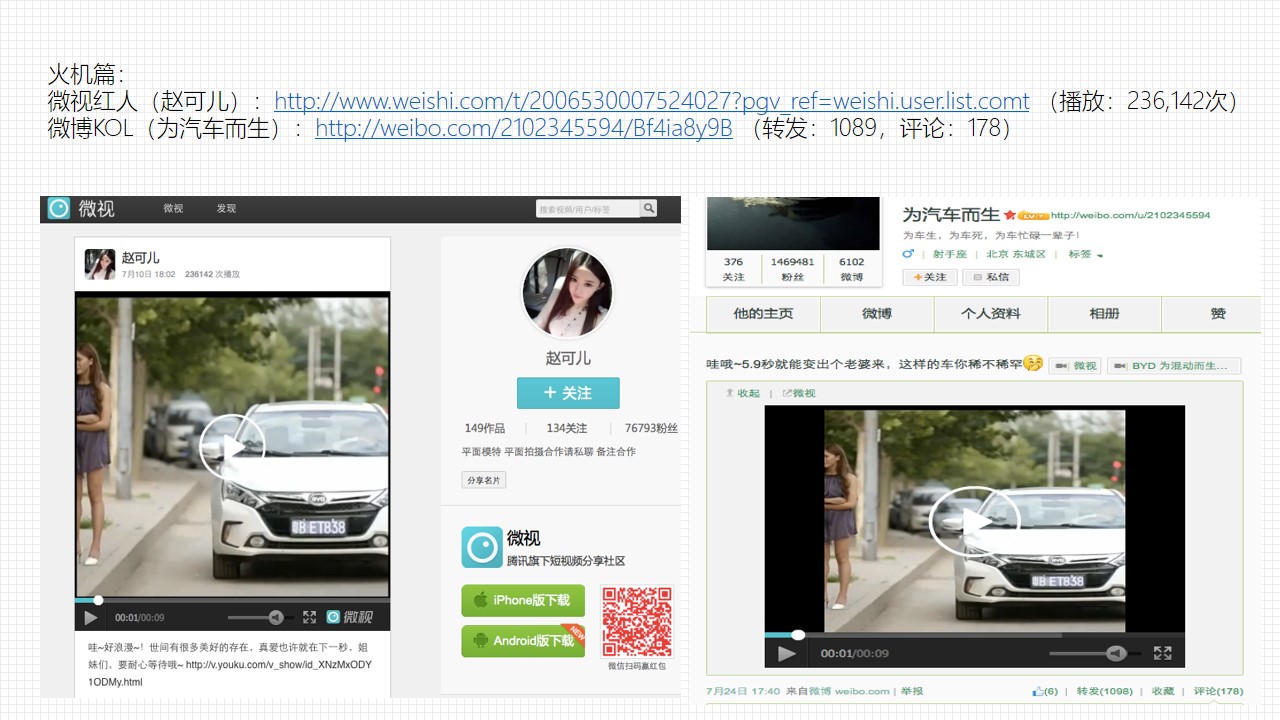Click 收藏 to favorite the post
The image size is (1280, 720).
(x=1163, y=691)
